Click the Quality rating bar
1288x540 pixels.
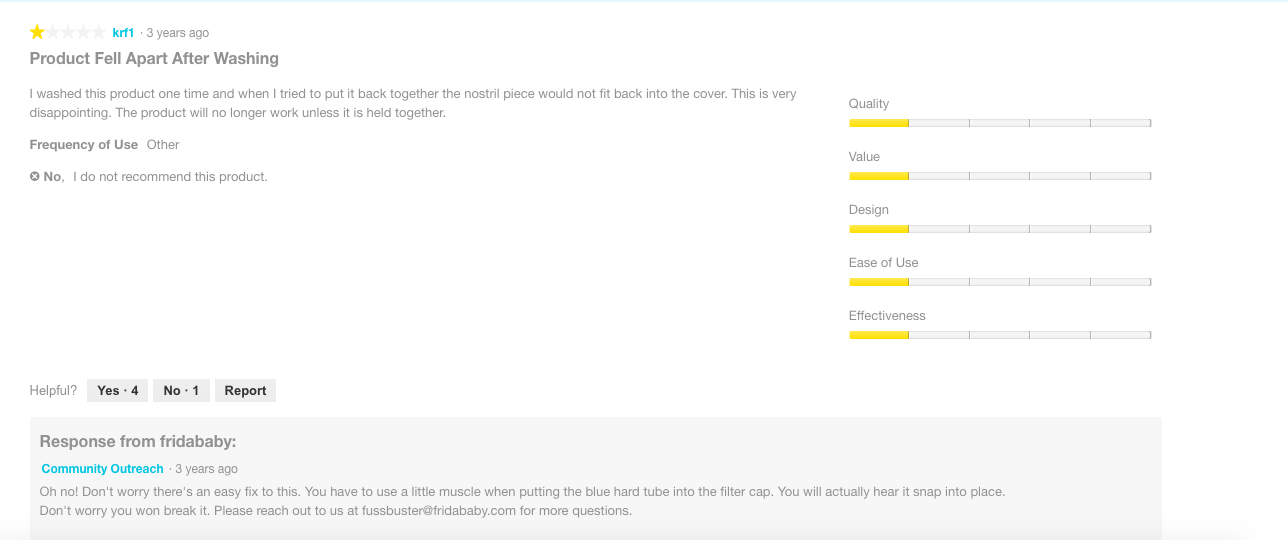999,123
